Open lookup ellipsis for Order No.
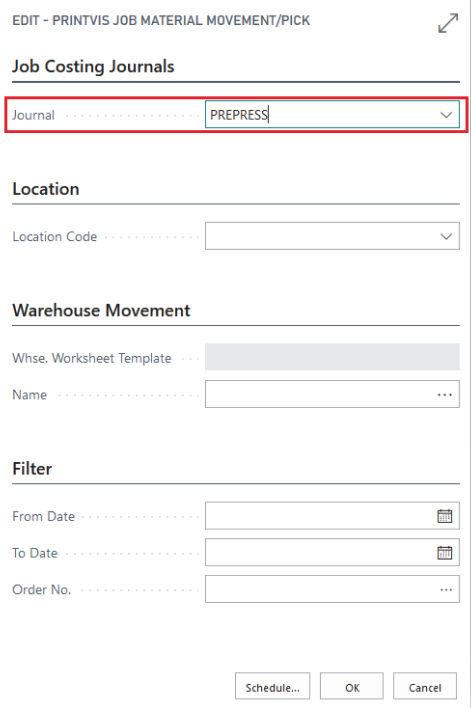This screenshot has width=471, height=708. (446, 589)
